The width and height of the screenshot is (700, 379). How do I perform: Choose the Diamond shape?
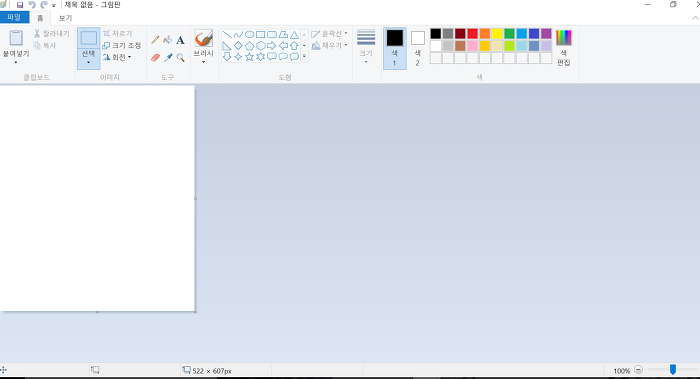pyautogui.click(x=238, y=46)
